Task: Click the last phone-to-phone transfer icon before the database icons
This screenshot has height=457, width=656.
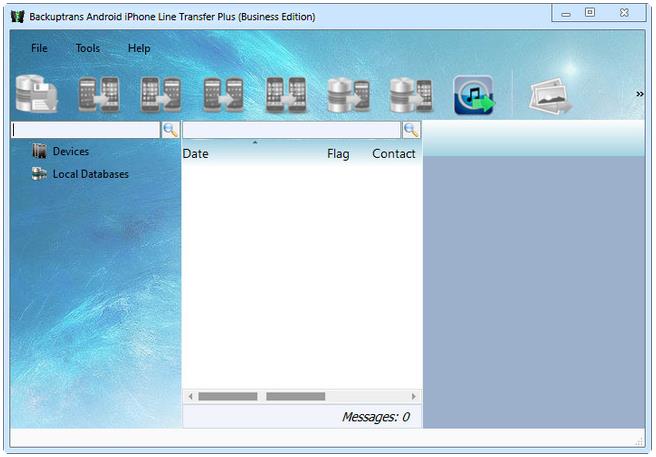Action: click(286, 95)
